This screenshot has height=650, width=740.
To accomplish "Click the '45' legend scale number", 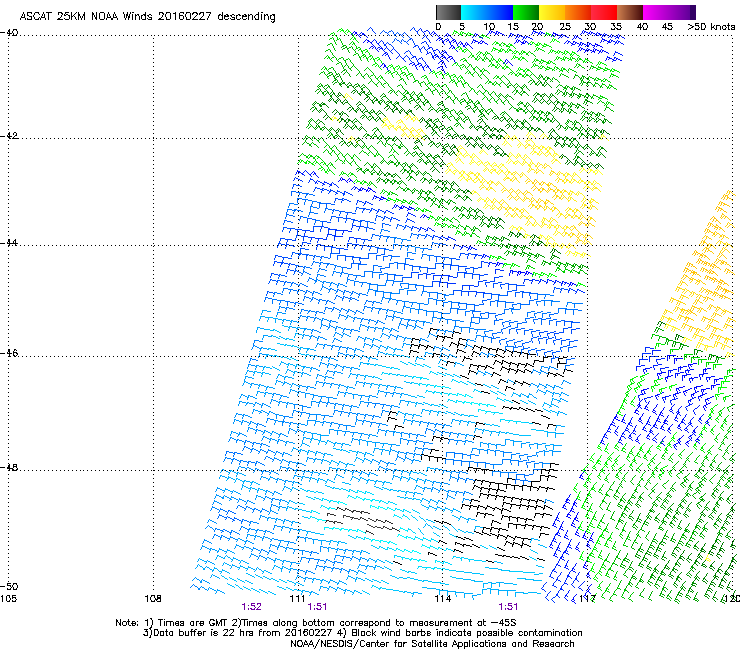I will (667, 27).
